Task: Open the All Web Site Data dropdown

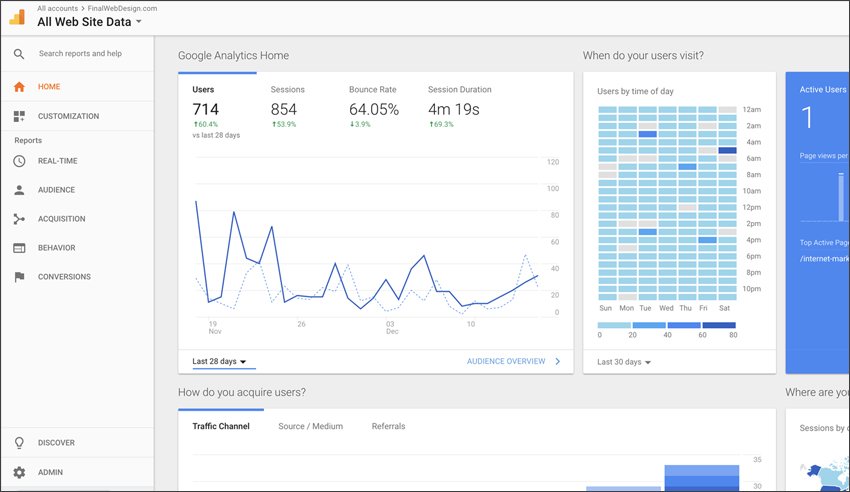Action: [90, 22]
